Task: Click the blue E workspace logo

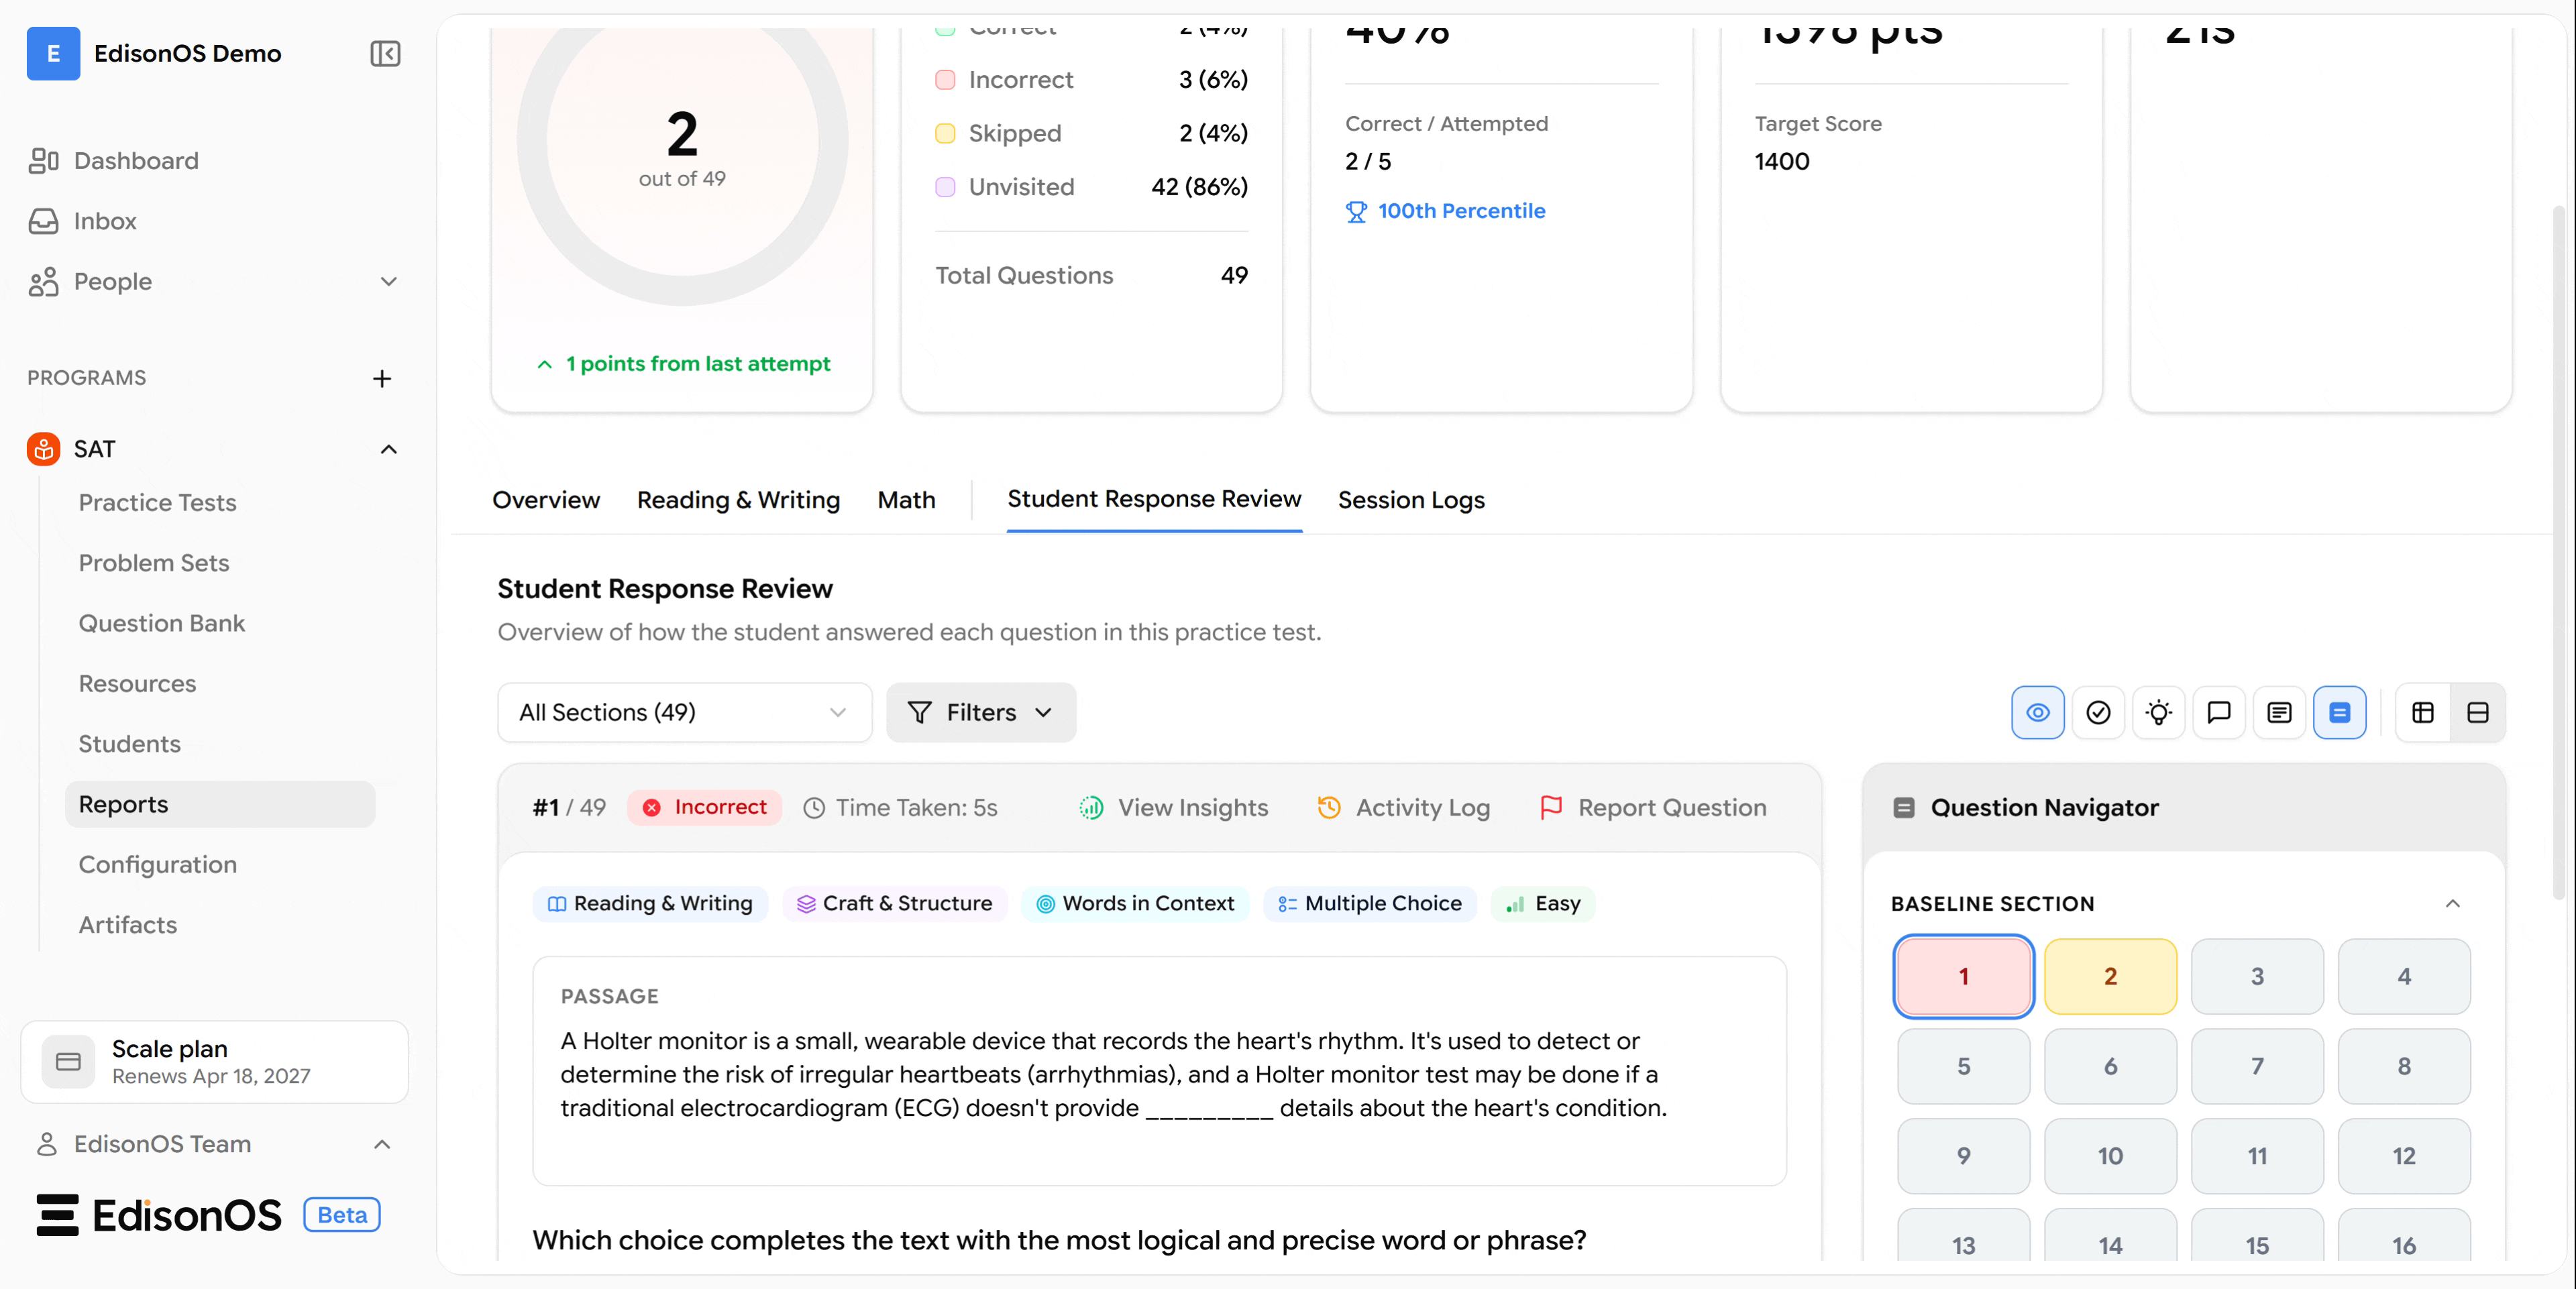Action: (53, 53)
